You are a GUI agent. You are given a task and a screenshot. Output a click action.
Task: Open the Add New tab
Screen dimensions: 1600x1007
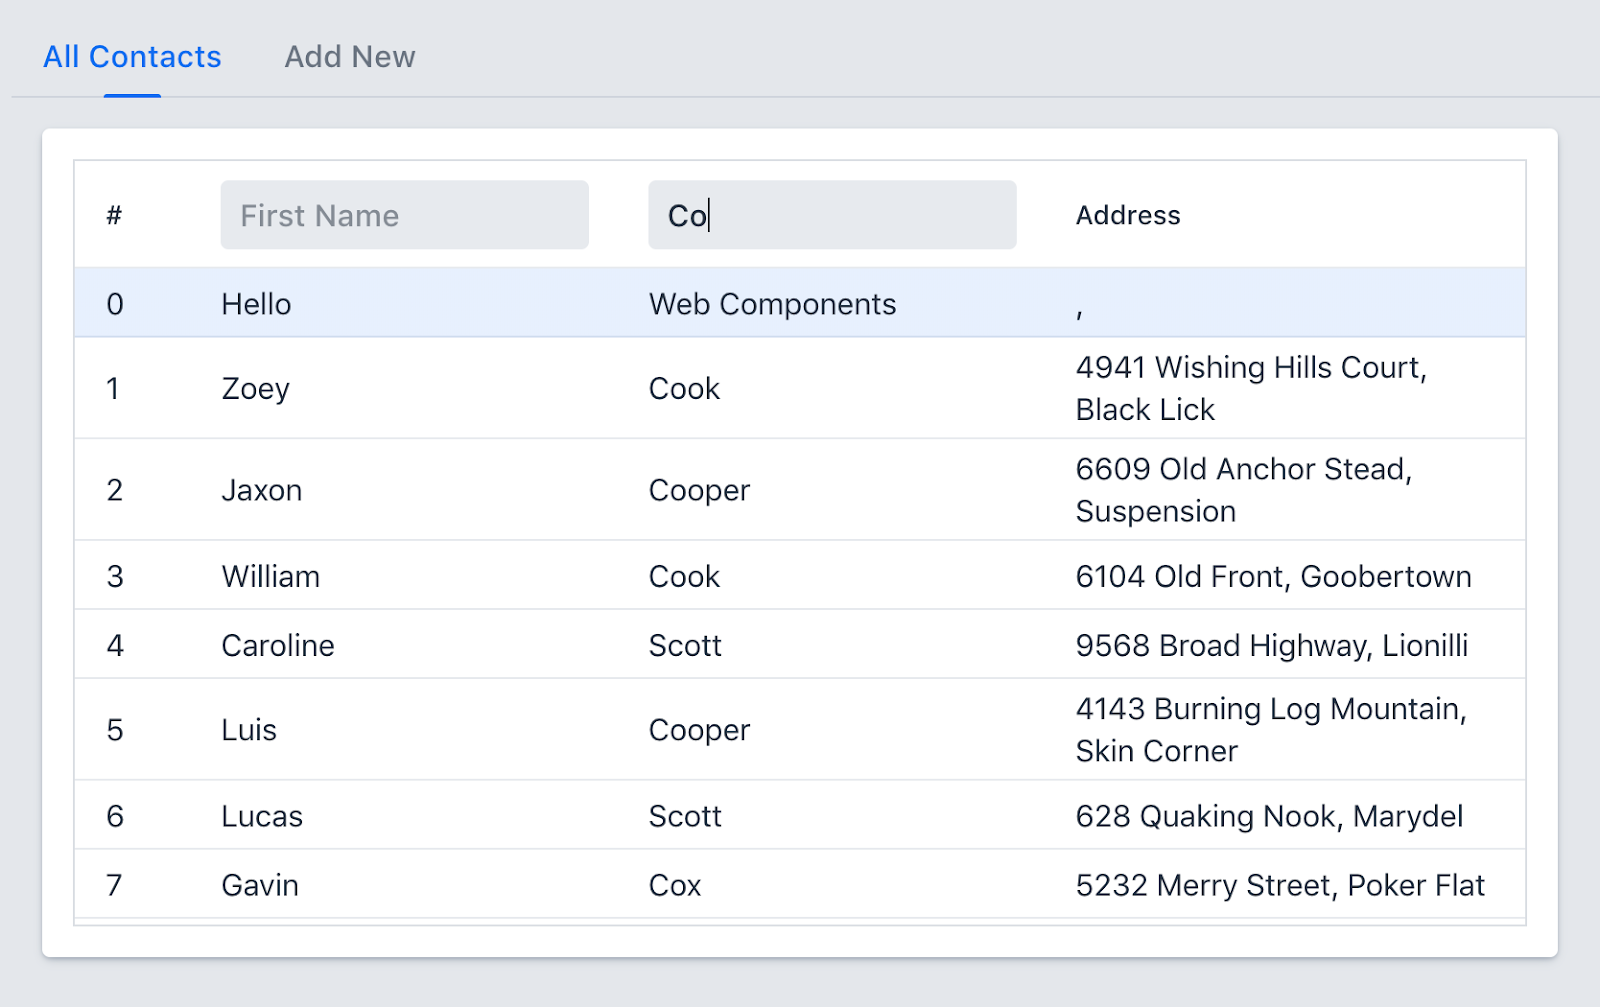coord(350,57)
